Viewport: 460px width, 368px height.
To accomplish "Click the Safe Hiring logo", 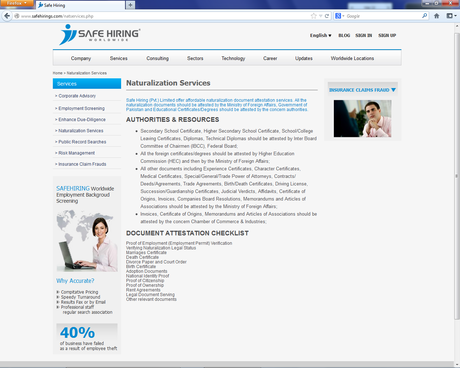I will pyautogui.click(x=100, y=34).
